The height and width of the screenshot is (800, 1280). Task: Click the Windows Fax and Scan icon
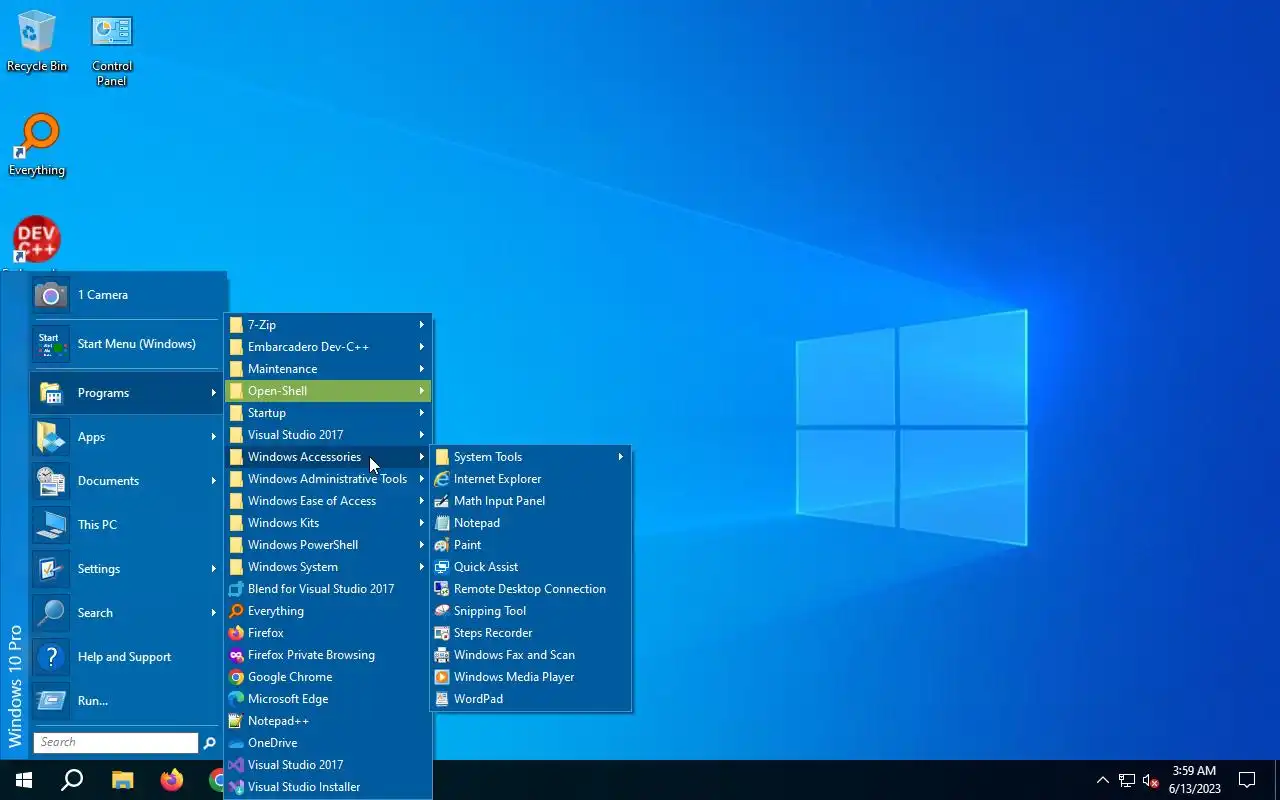(x=442, y=655)
